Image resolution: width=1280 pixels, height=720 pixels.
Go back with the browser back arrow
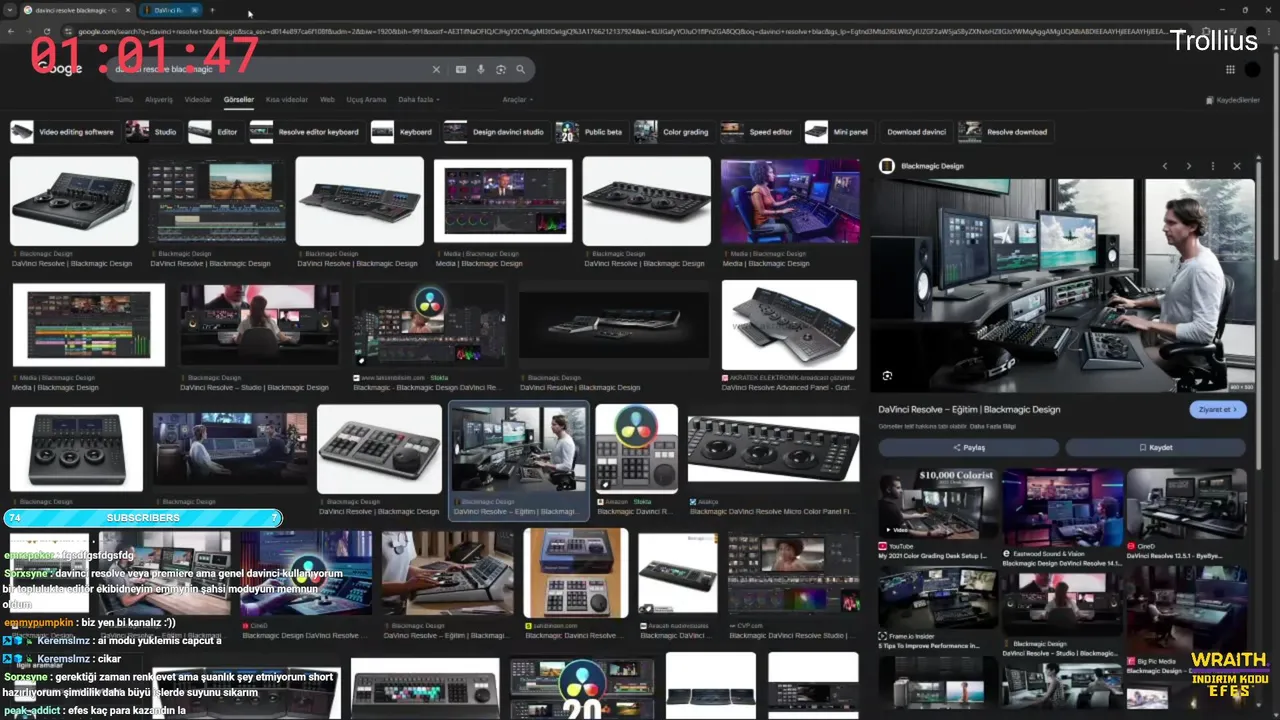[x=11, y=31]
